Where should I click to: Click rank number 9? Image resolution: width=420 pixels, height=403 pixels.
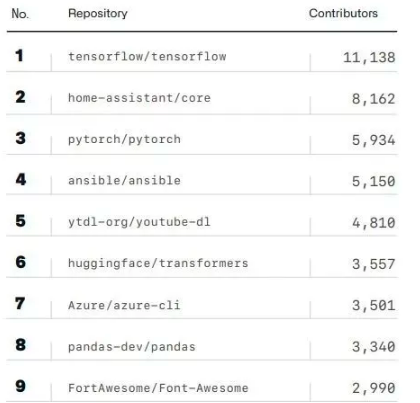point(20,386)
